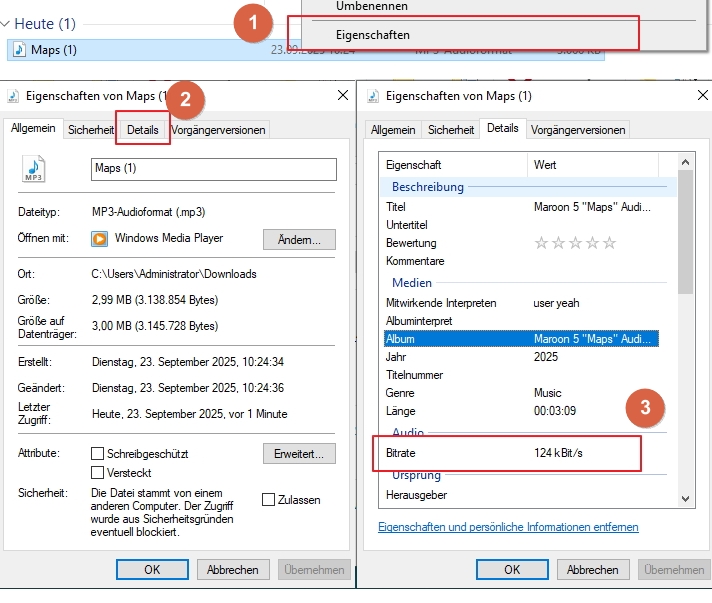Click the file path C:\Users\Administrator\Downloads
The image size is (712, 603).
tap(174, 274)
